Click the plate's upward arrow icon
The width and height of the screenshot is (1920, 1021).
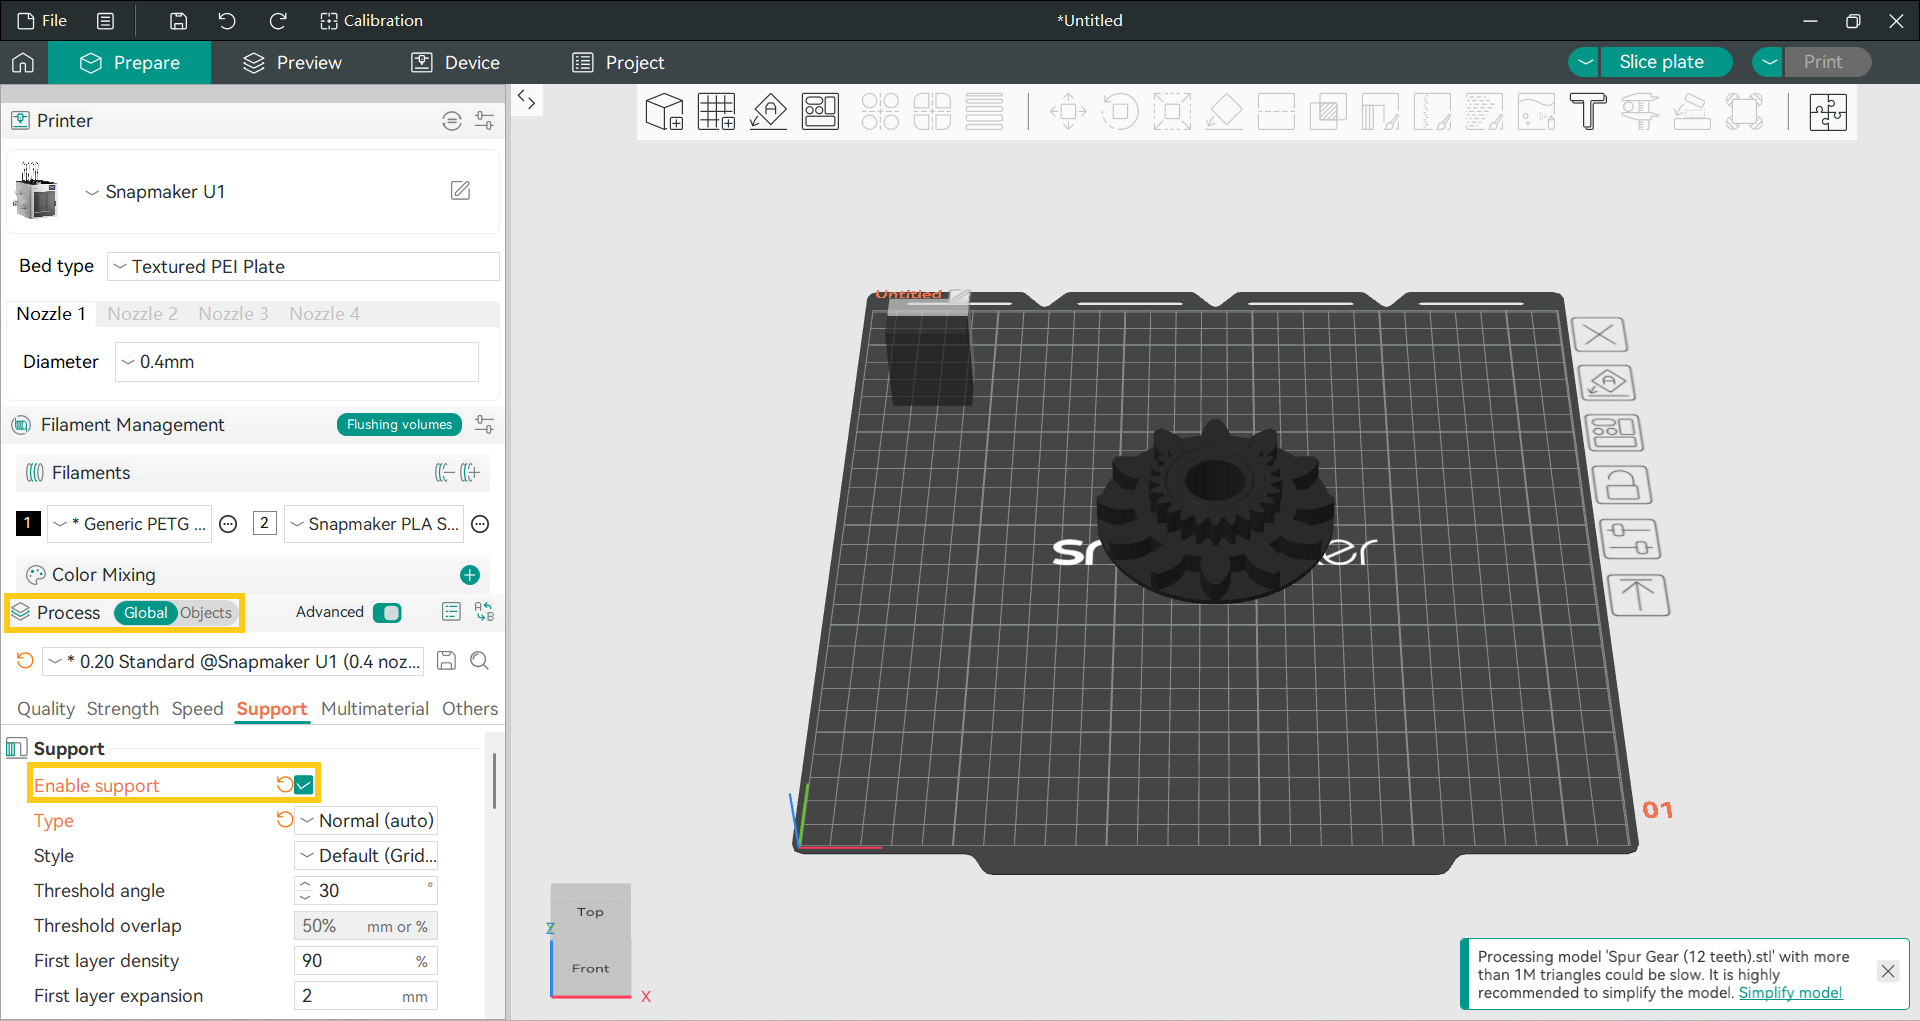click(x=1638, y=595)
